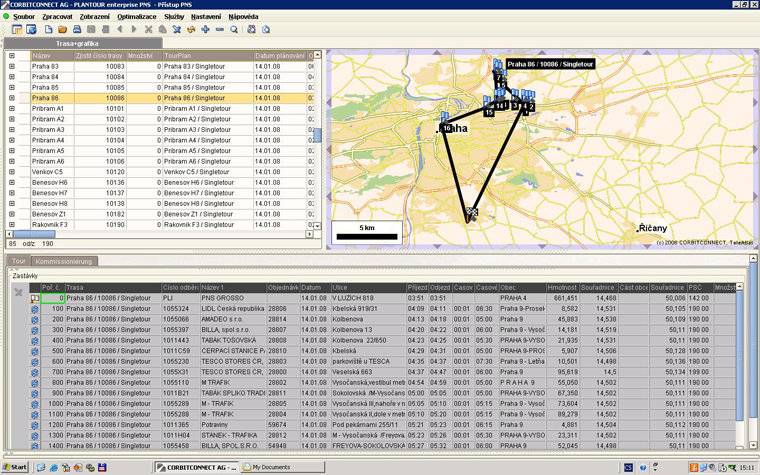The image size is (760, 475).
Task: Click the stop icon of the LIDL Česká republika row
Action: click(34, 309)
